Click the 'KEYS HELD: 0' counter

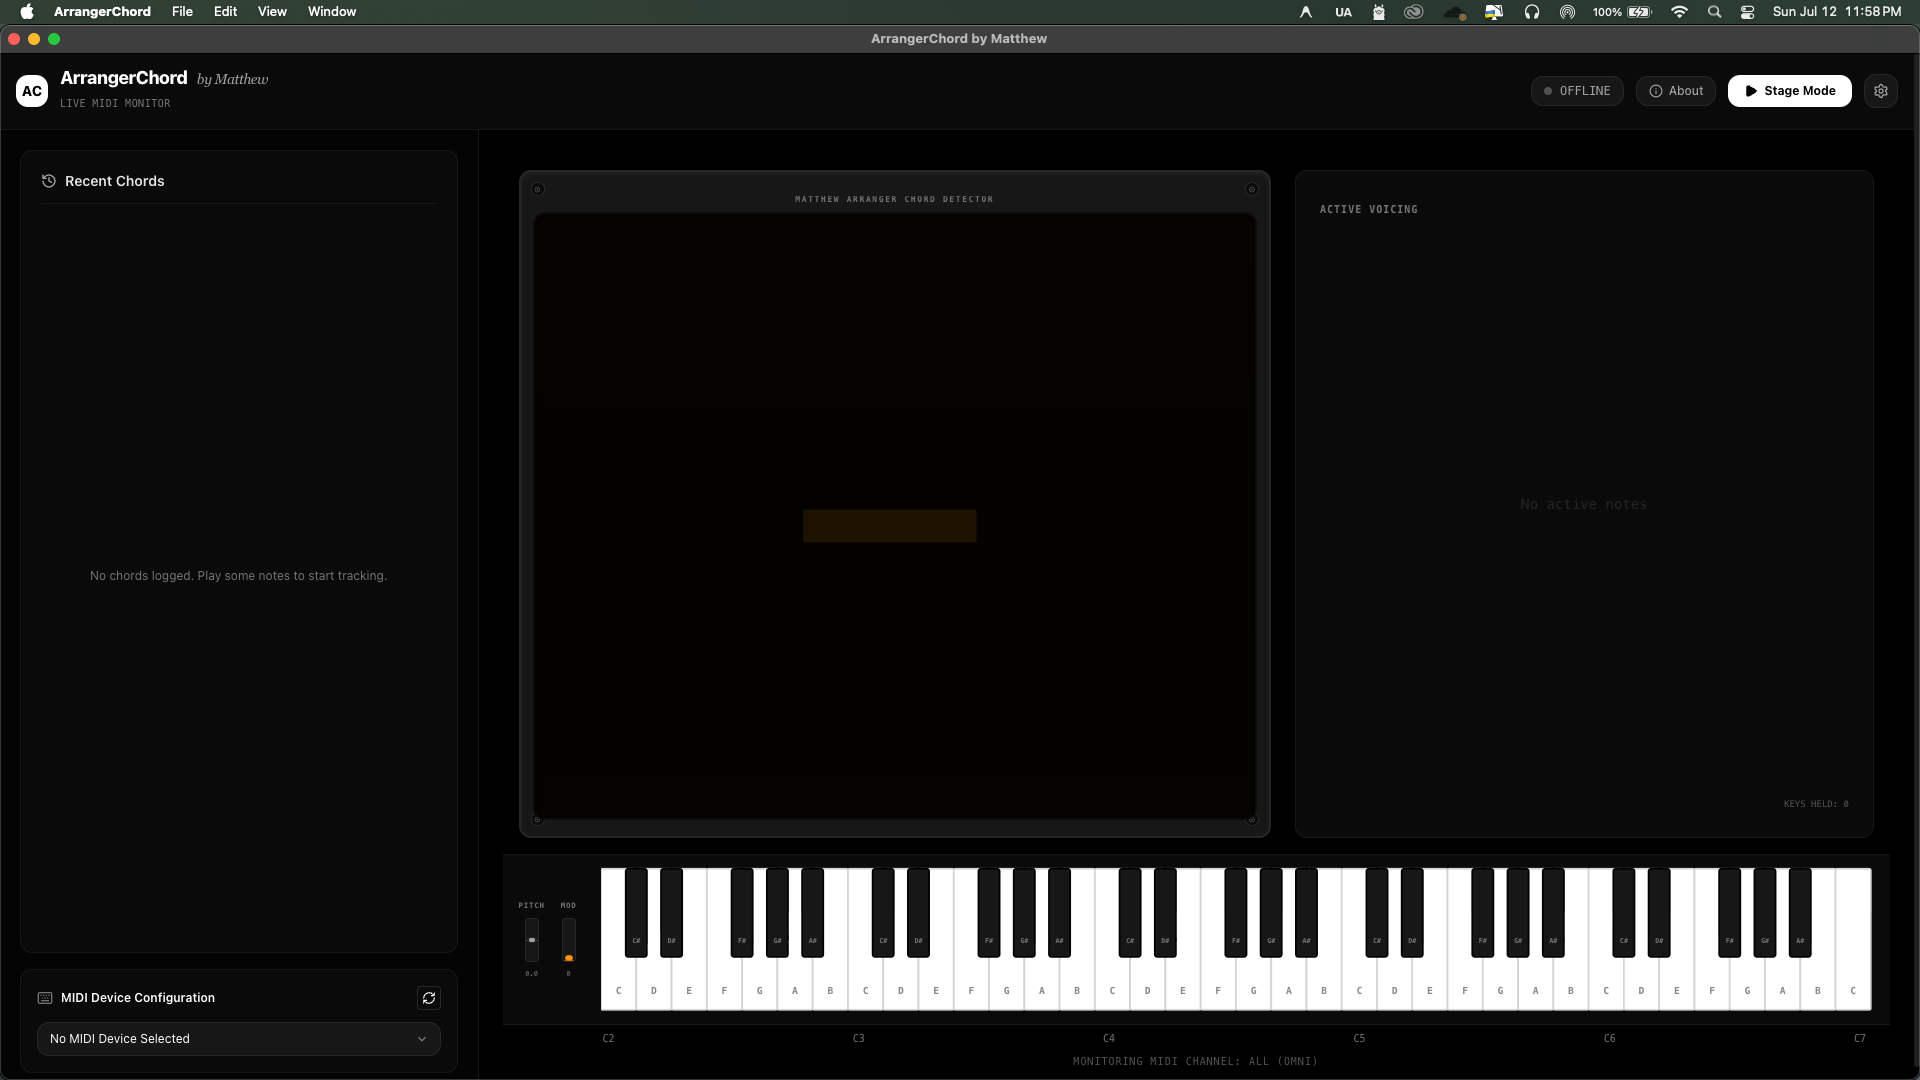pos(1816,804)
